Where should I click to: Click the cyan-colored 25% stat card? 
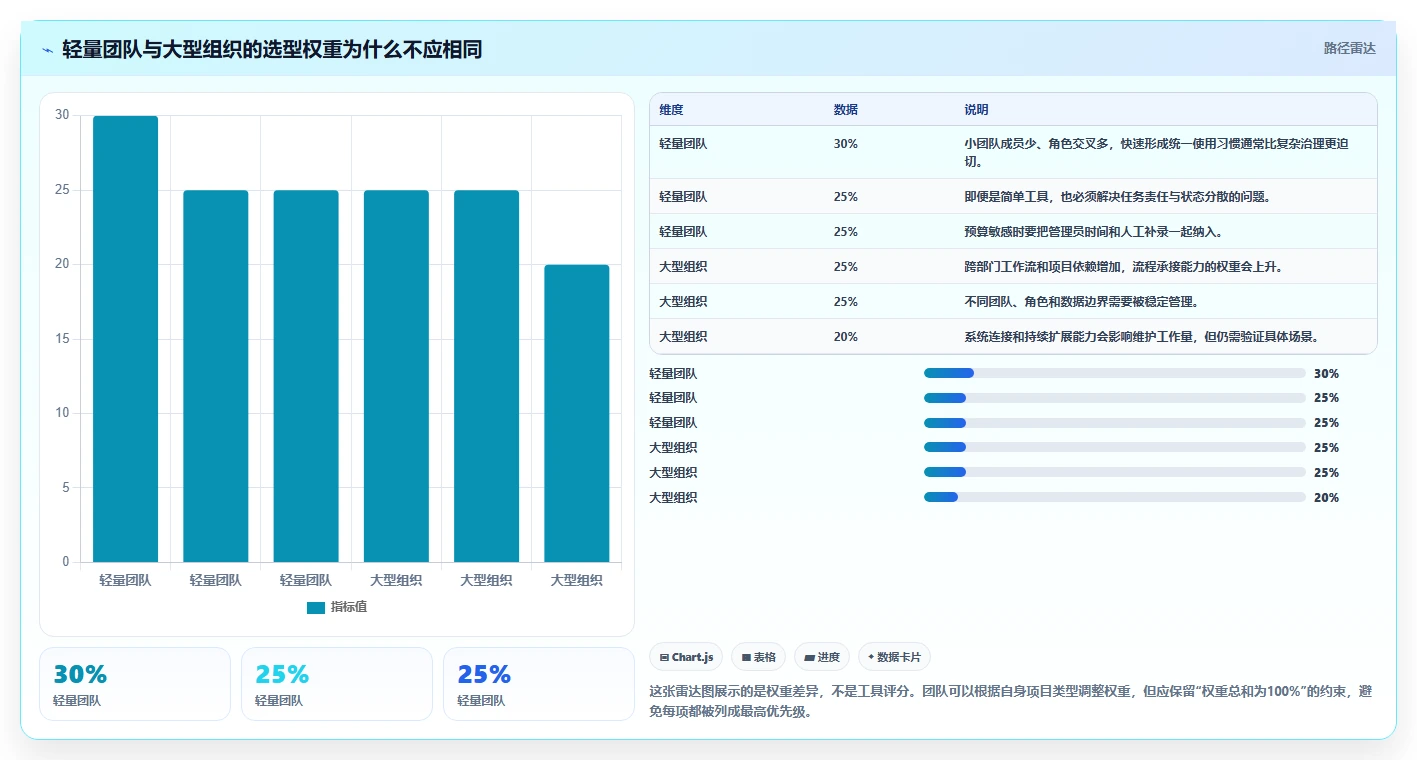(337, 684)
